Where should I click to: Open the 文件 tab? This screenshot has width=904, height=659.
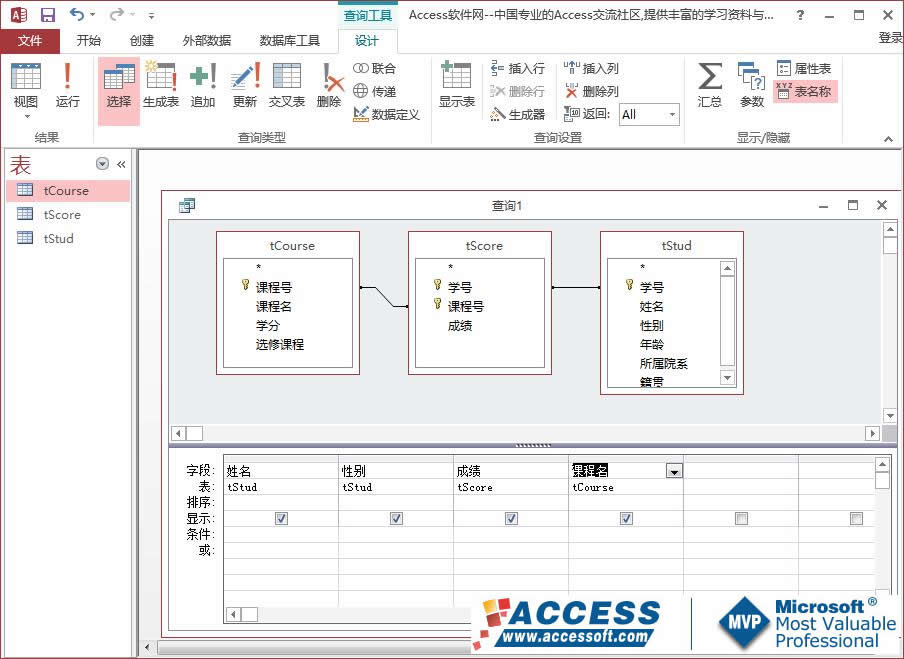coord(30,40)
